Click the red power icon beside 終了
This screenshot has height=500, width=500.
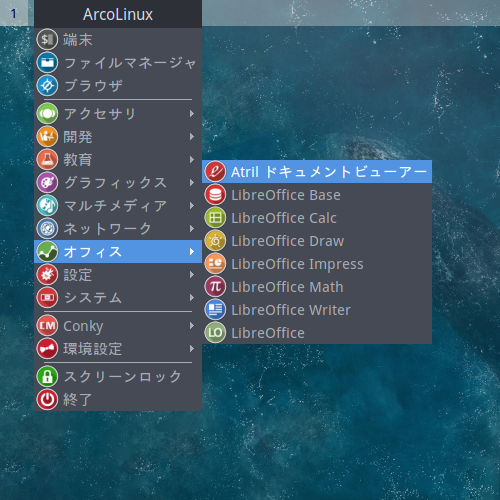pyautogui.click(x=47, y=399)
